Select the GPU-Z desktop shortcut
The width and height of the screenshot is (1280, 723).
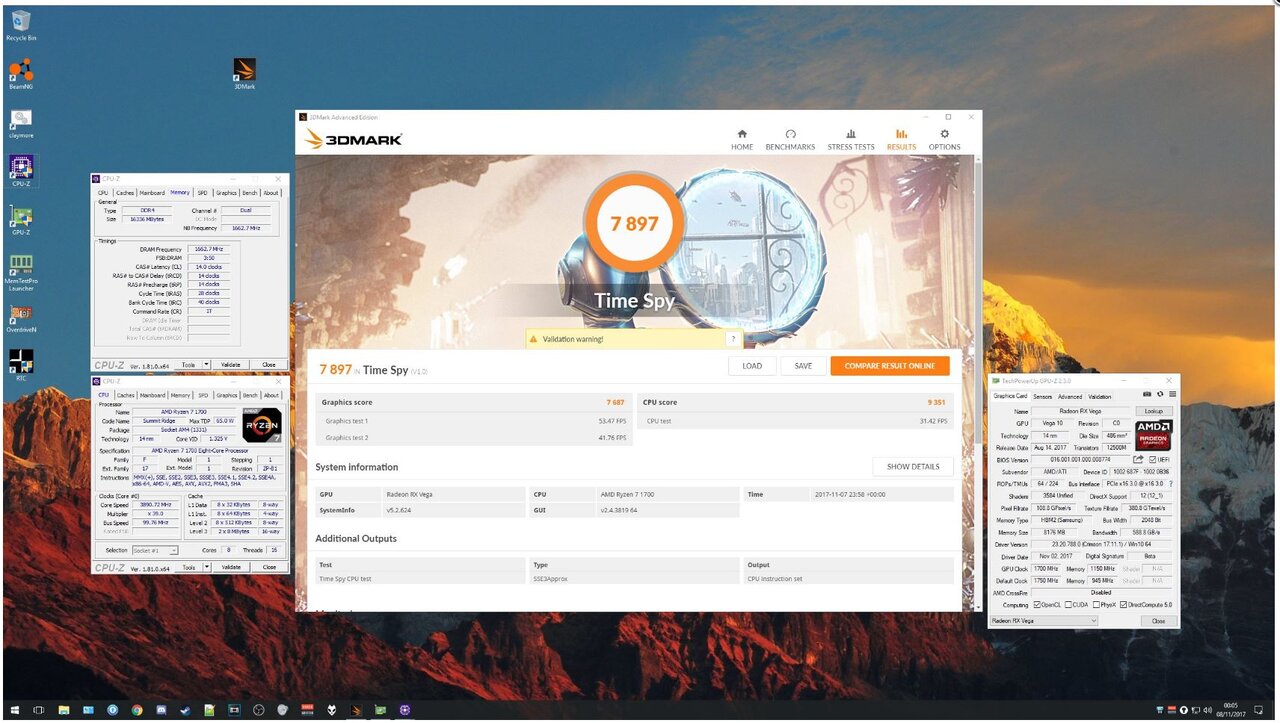click(x=21, y=221)
